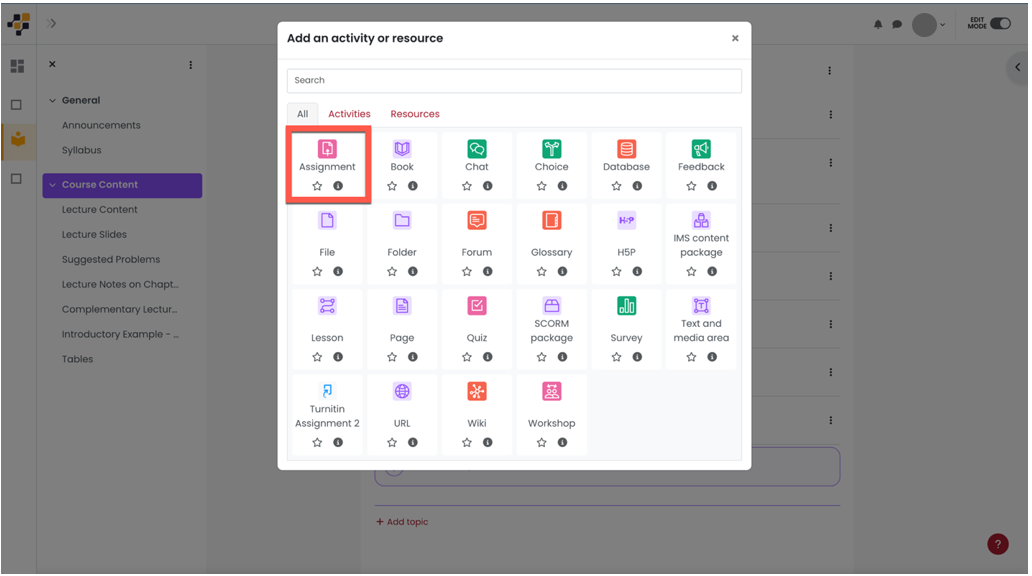Collapse the Course Content section

click(53, 185)
